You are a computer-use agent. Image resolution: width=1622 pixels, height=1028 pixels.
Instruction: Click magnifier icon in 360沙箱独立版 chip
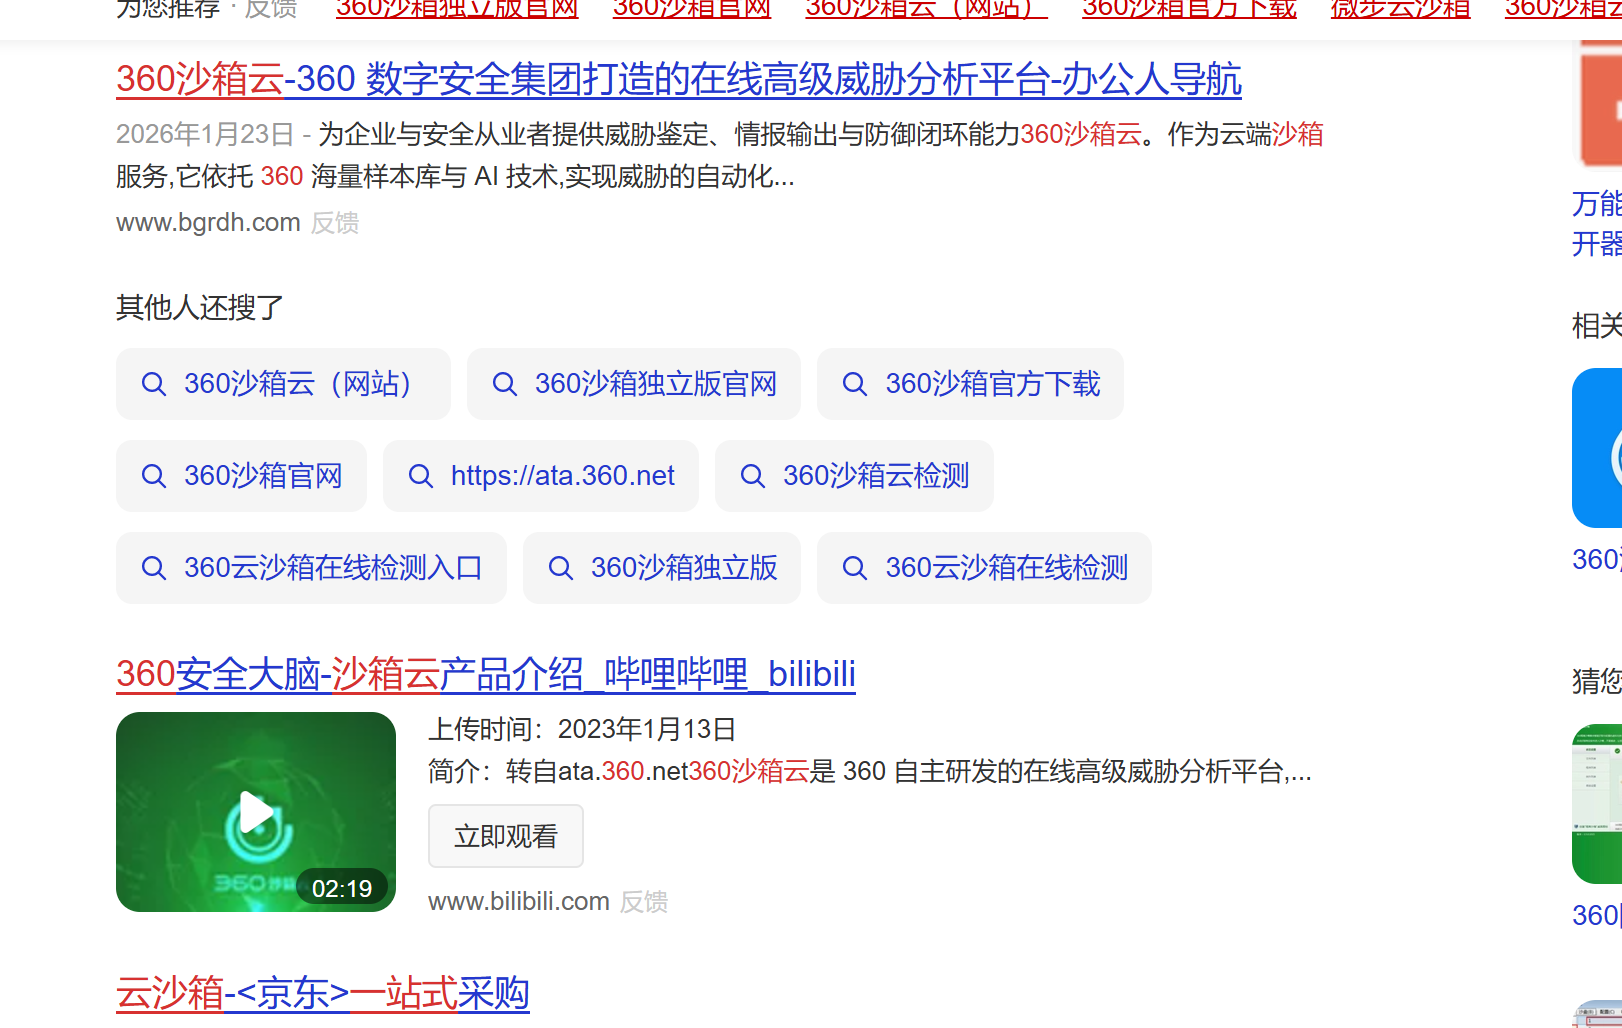point(560,568)
